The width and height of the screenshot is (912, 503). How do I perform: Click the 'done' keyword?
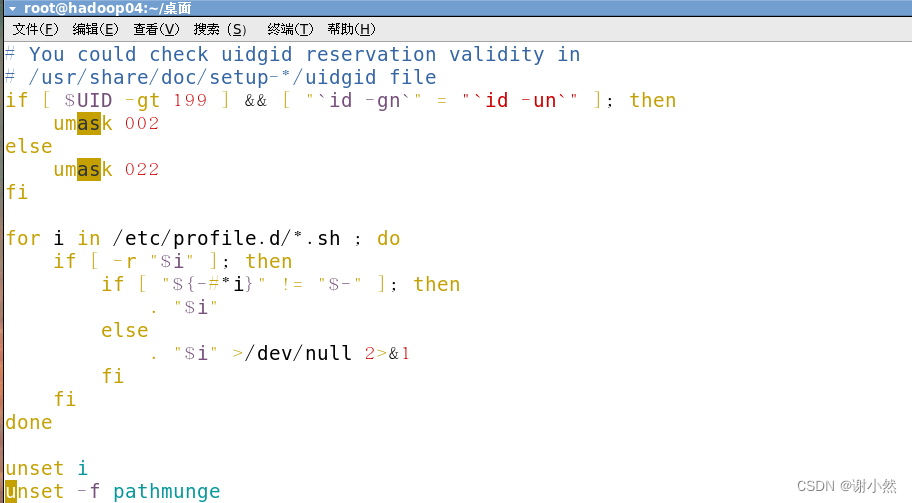coord(28,422)
